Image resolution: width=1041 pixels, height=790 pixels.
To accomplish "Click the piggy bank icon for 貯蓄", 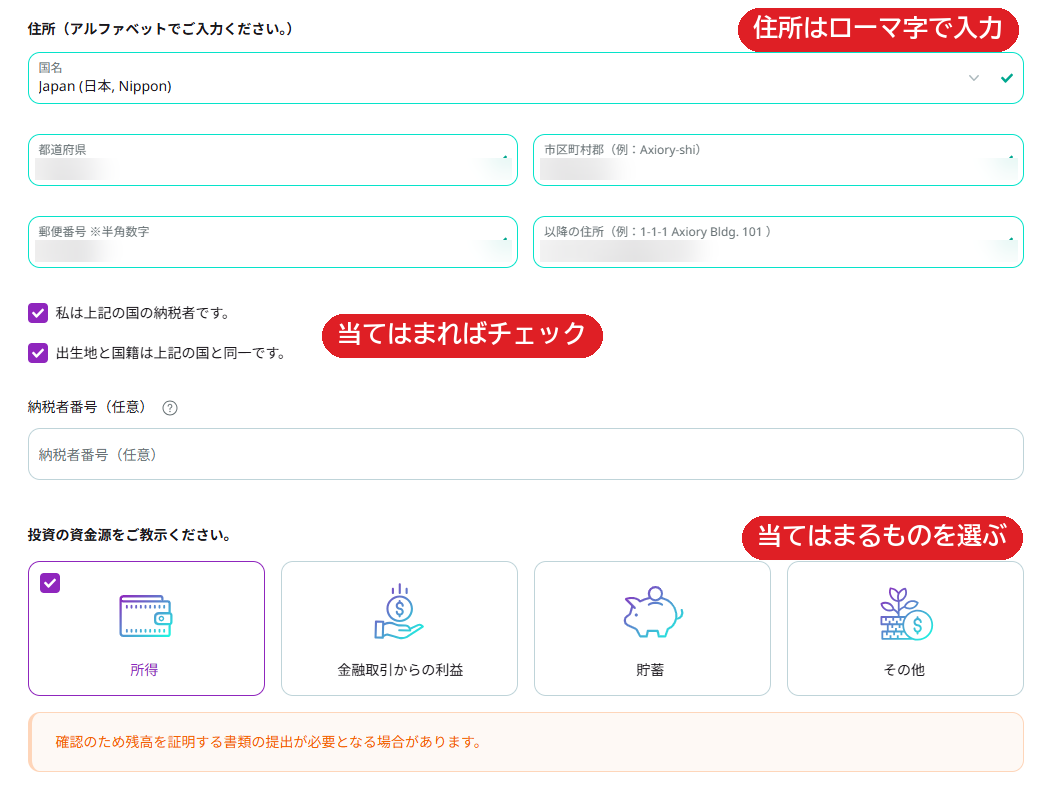I will [x=653, y=612].
